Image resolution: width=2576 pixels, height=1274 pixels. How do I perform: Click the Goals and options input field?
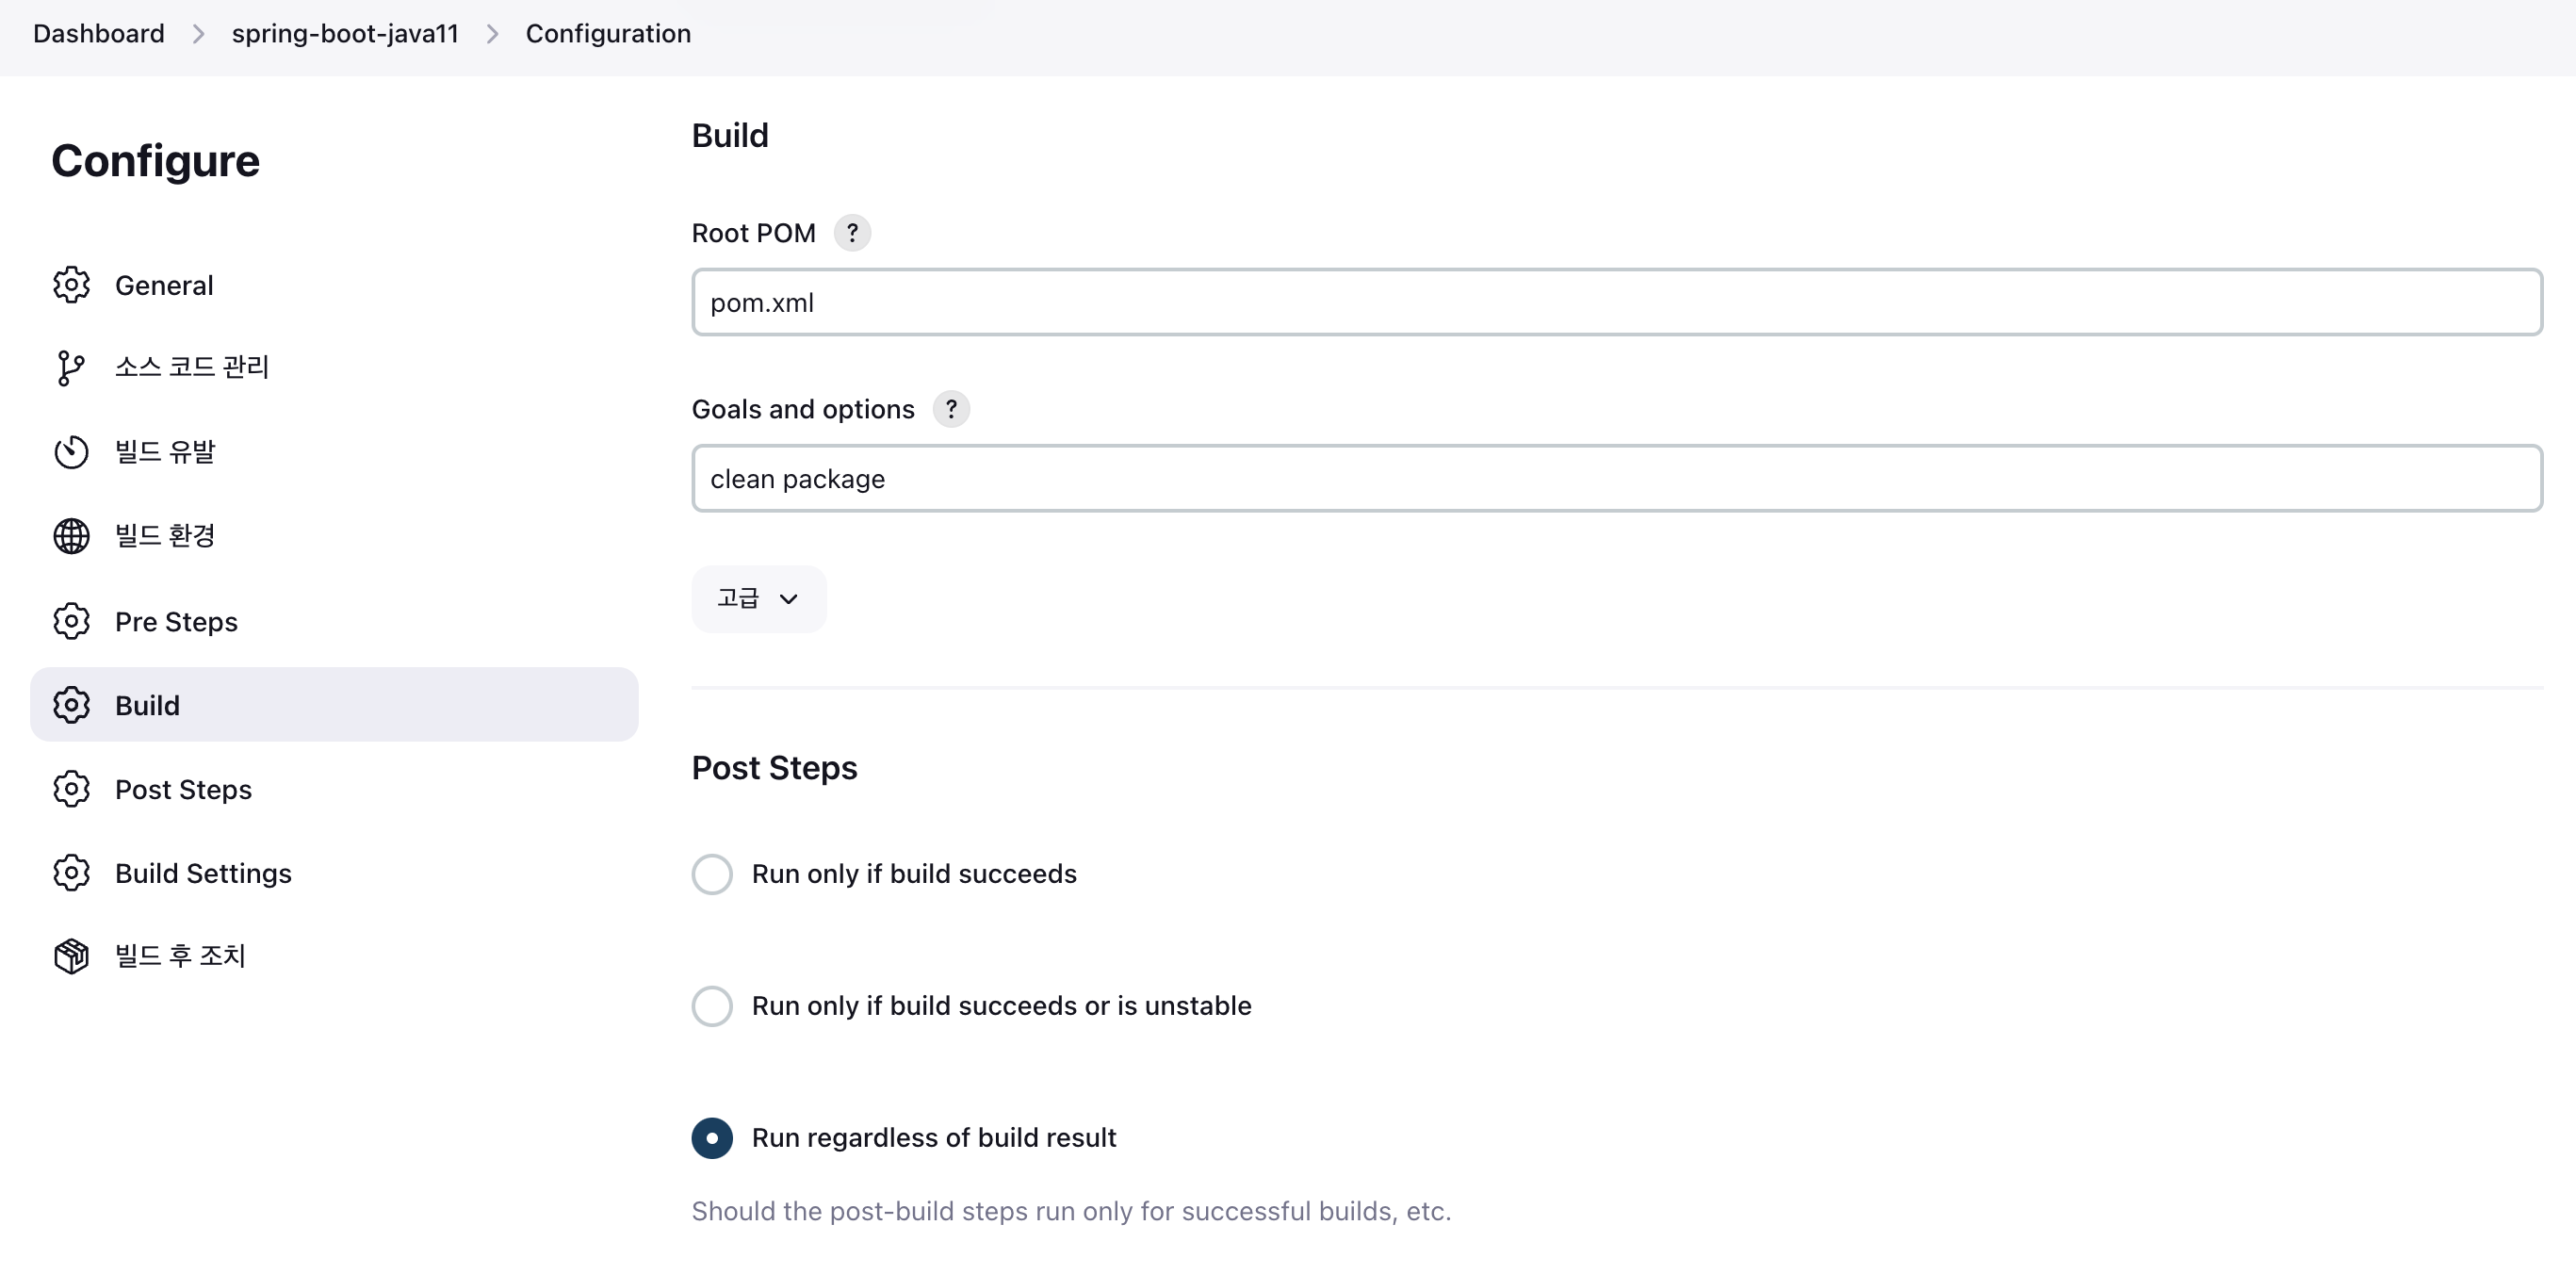point(1616,478)
